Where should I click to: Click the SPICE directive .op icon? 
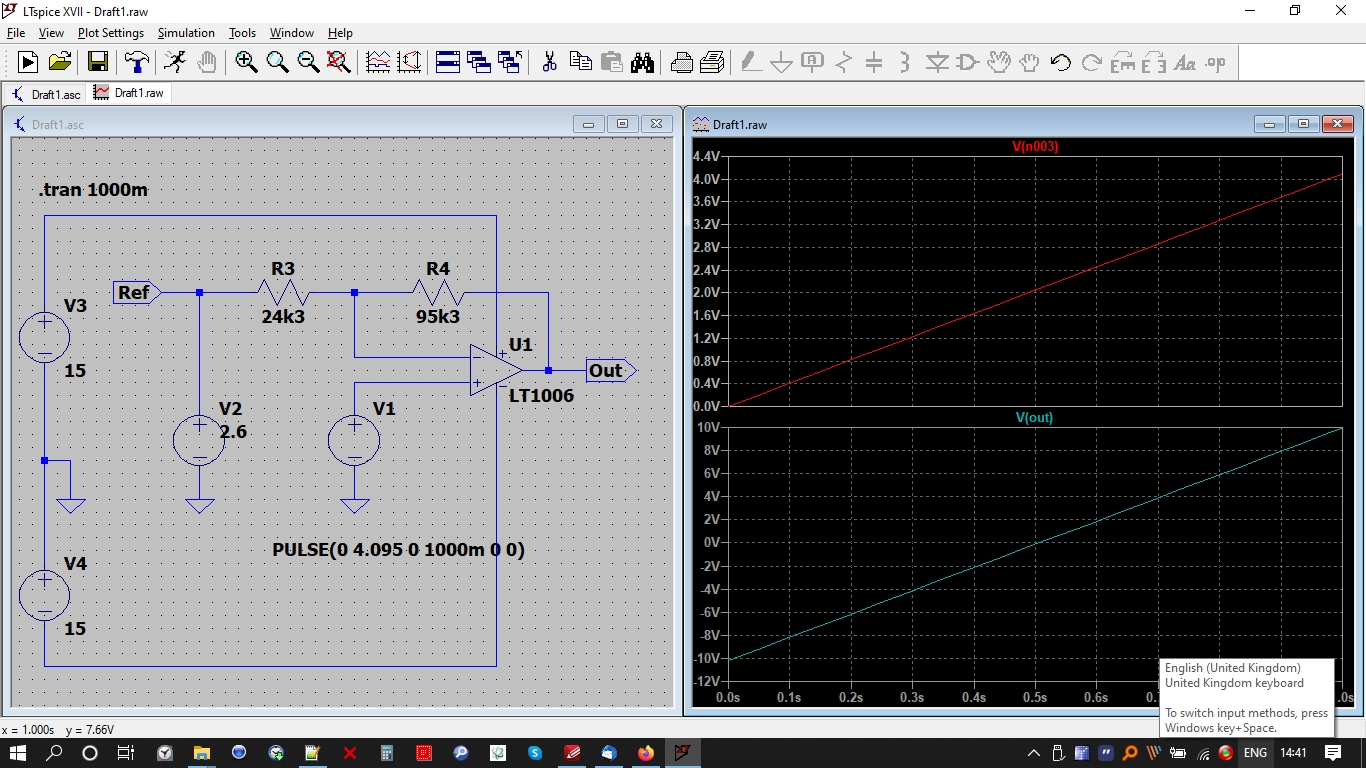[1215, 62]
